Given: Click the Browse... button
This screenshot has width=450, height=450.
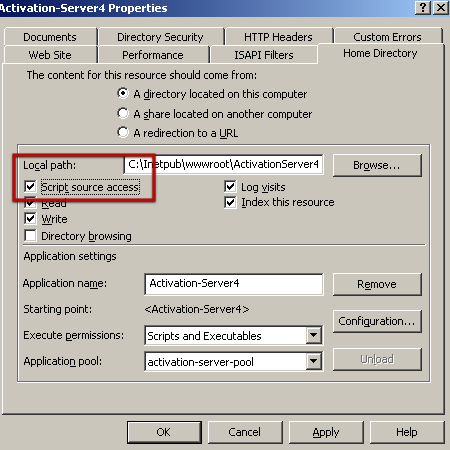Looking at the screenshot, I should pyautogui.click(x=377, y=165).
